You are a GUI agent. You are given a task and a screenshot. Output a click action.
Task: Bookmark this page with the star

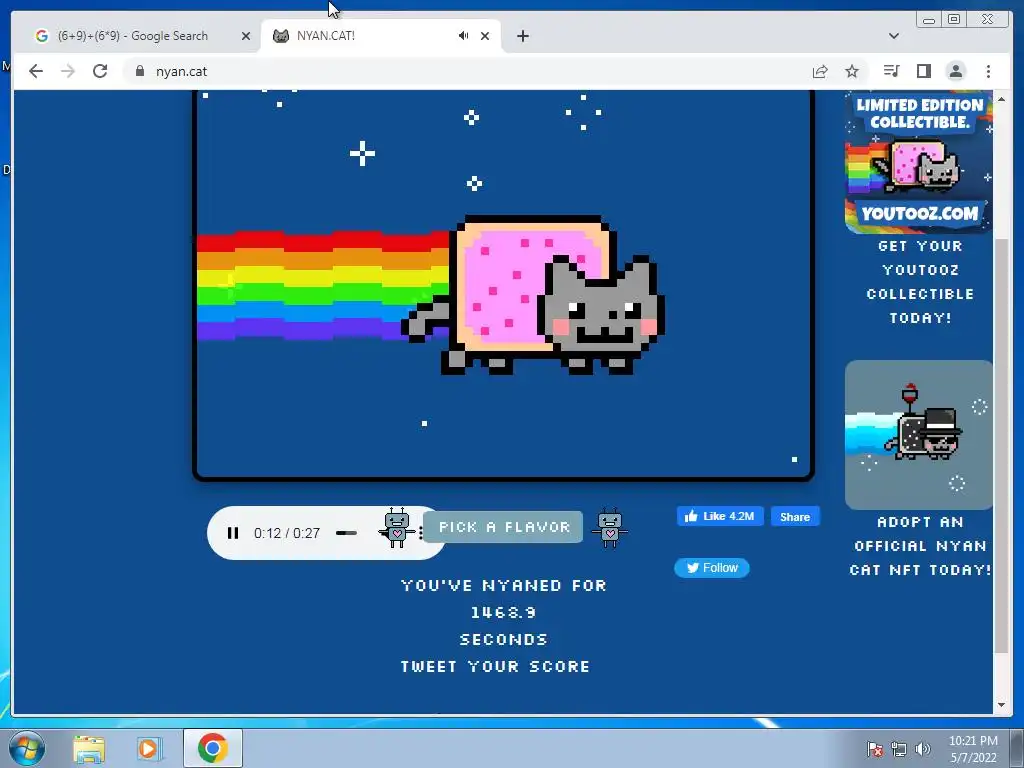coord(852,71)
